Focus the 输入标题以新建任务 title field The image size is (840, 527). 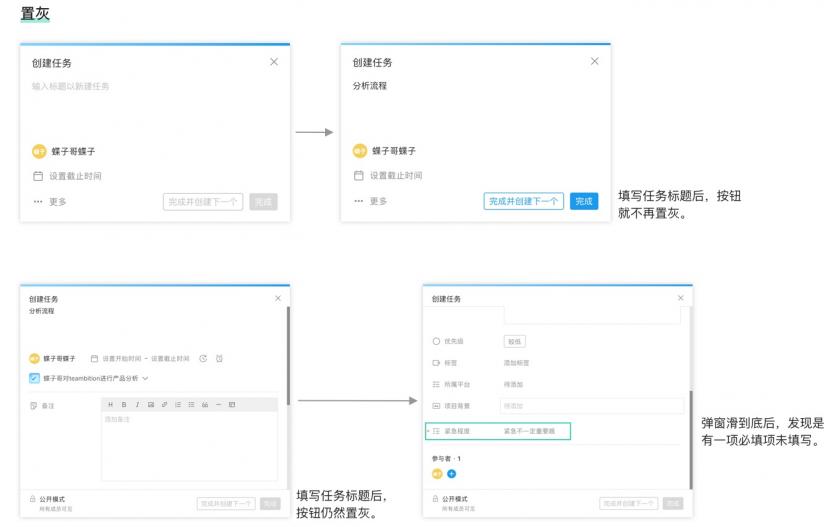(x=70, y=86)
